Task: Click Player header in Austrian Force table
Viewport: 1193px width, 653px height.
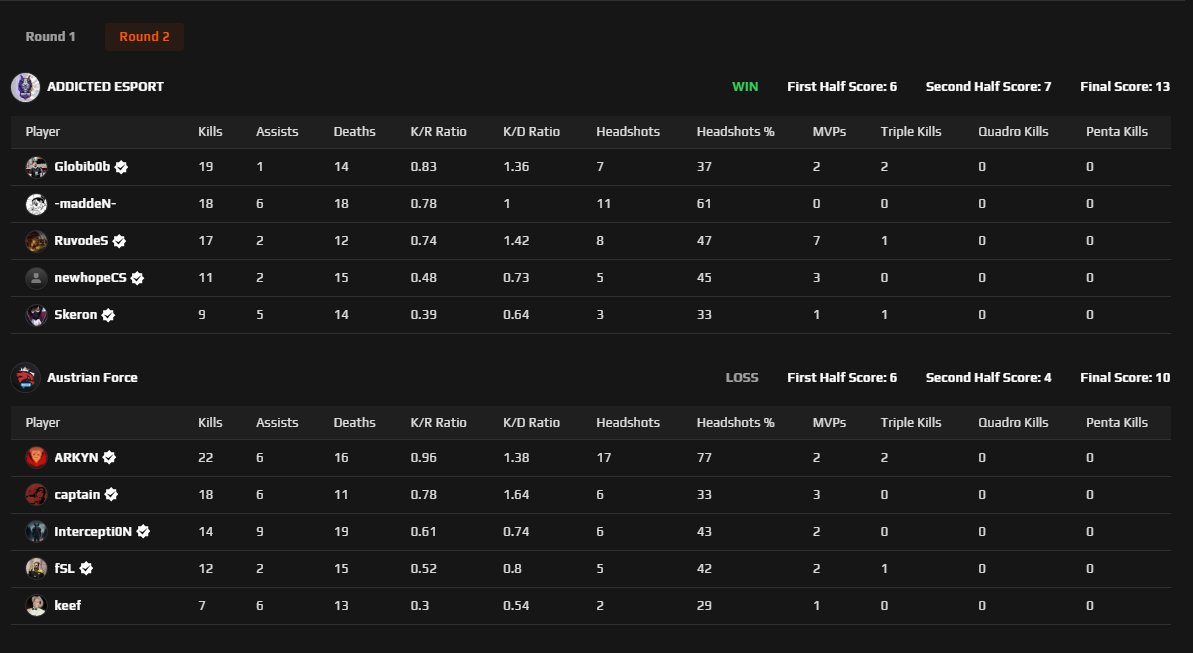Action: click(43, 422)
